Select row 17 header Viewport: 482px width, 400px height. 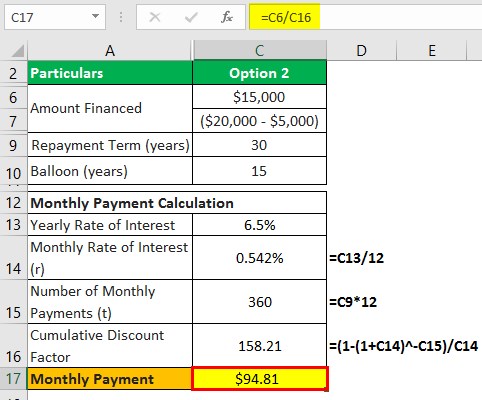click(x=13, y=379)
